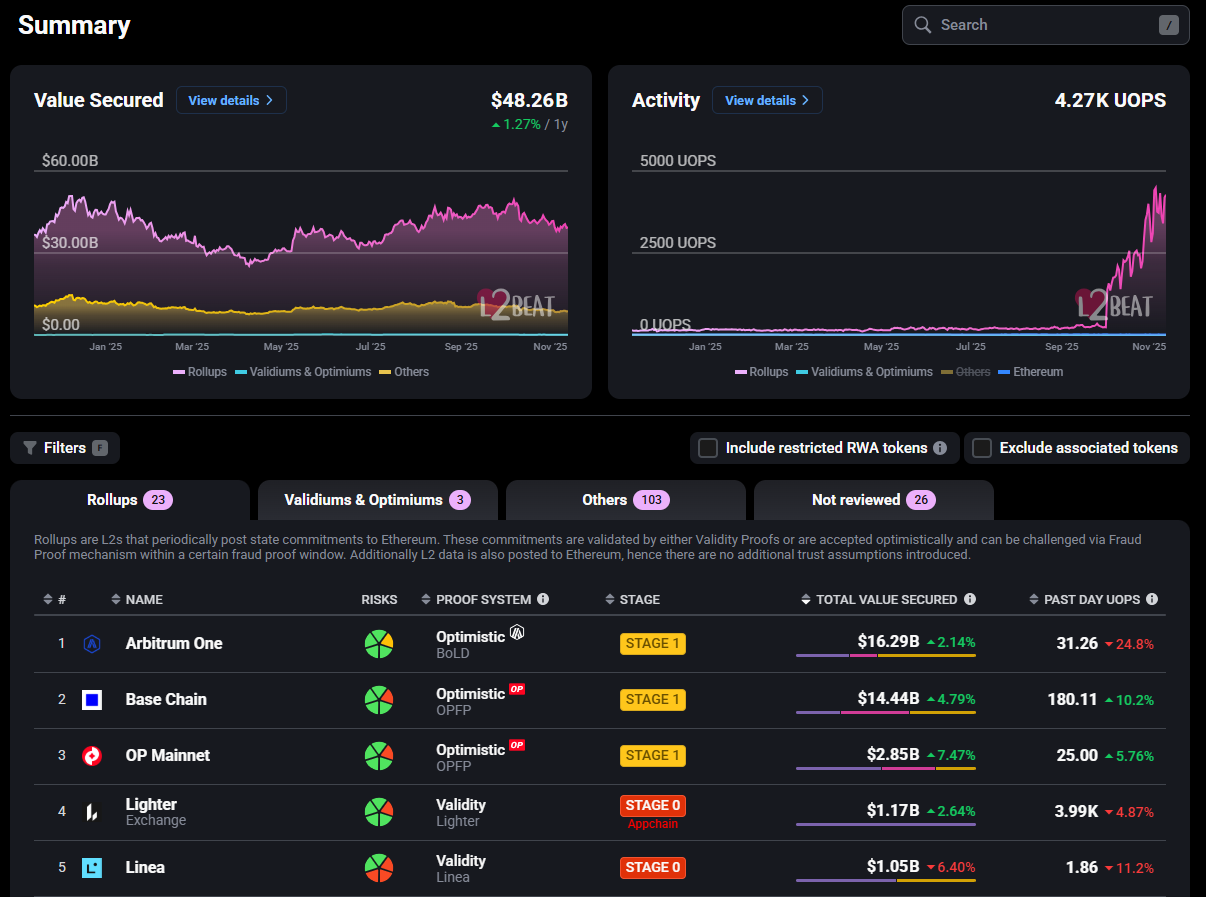The height and width of the screenshot is (897, 1206).
Task: Switch to Validiums & Optimiums tab
Action: tap(378, 500)
